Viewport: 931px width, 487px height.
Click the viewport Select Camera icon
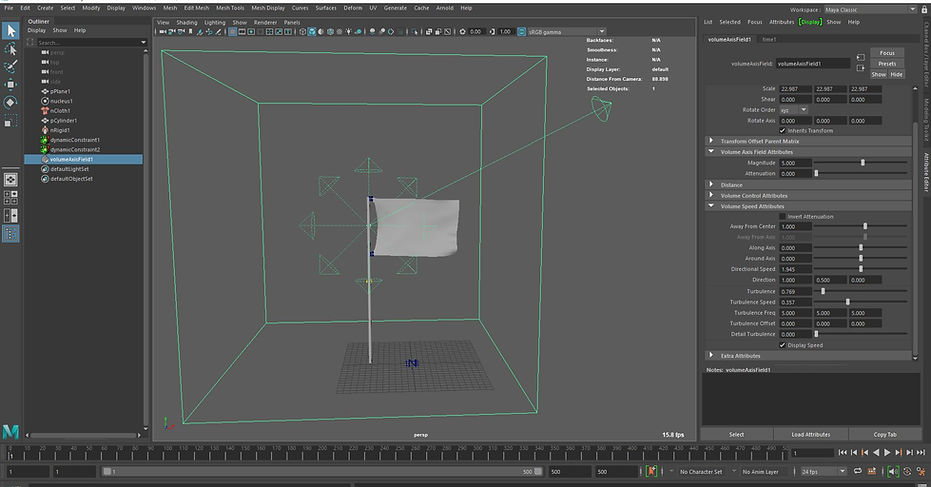point(162,31)
